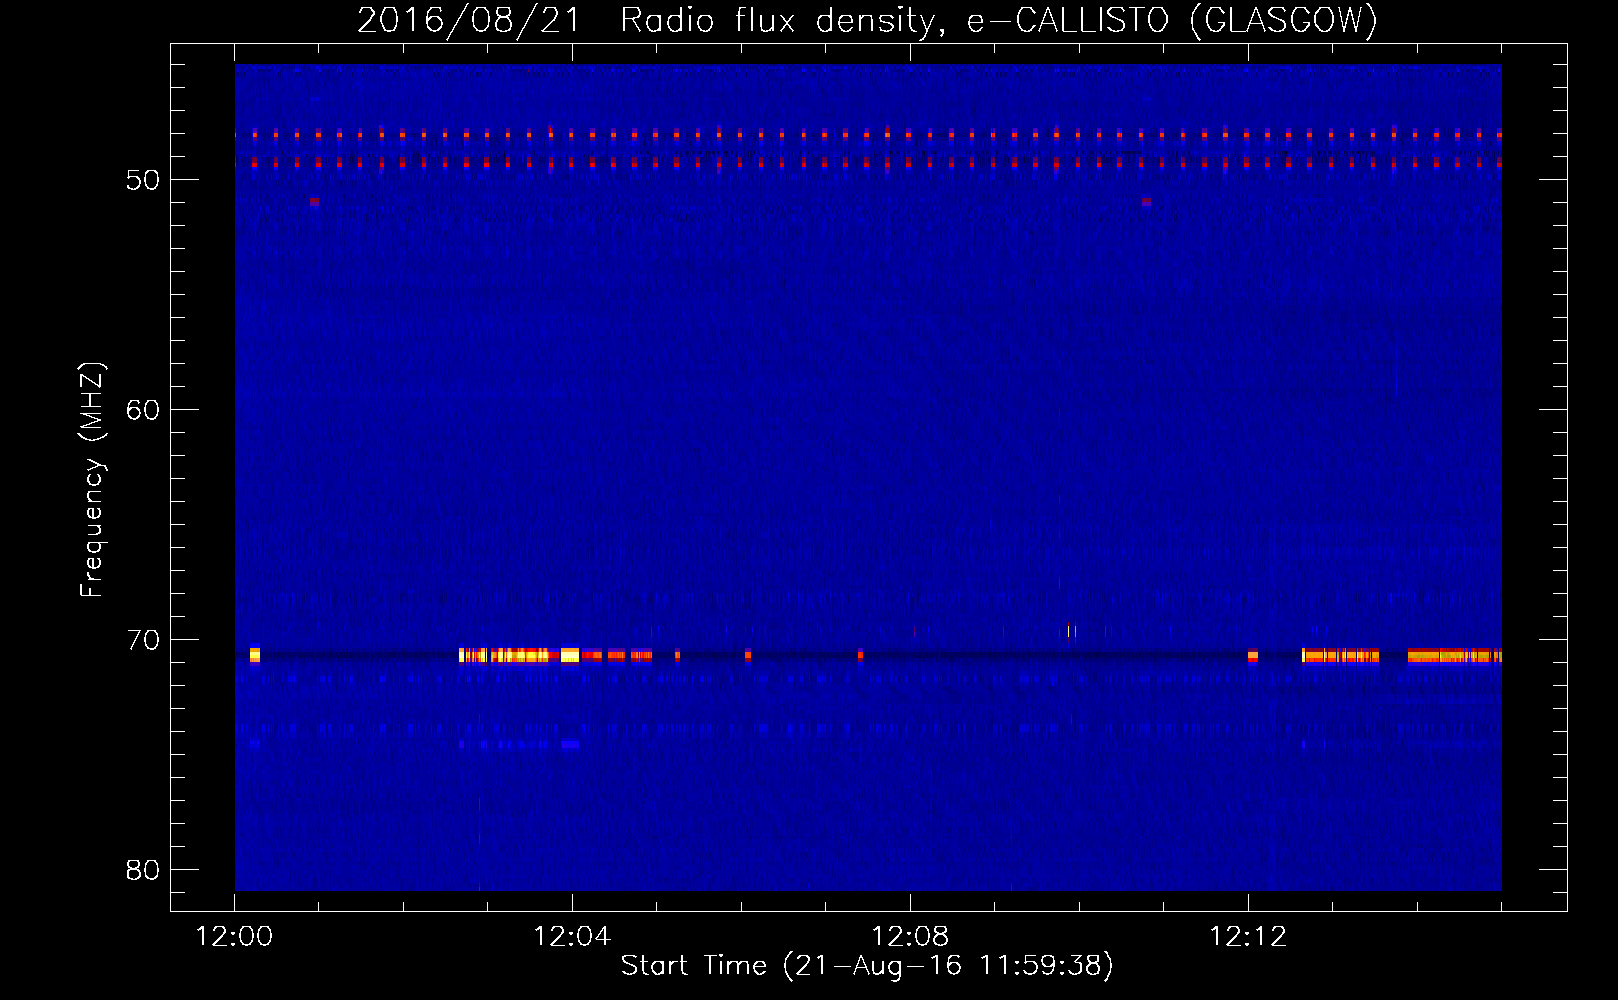Click the 12:12 time tick label

[1248, 937]
